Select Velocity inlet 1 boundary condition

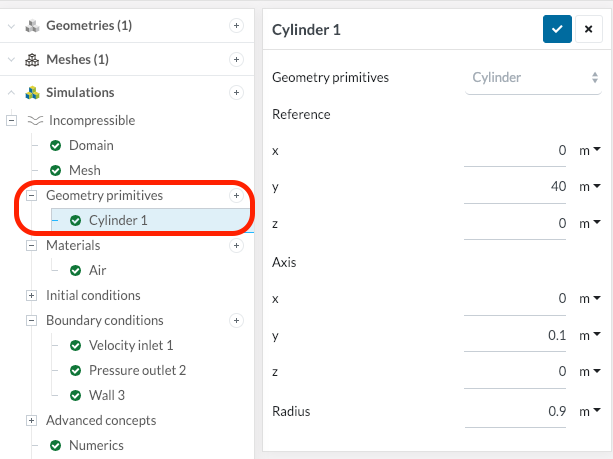pyautogui.click(x=130, y=345)
